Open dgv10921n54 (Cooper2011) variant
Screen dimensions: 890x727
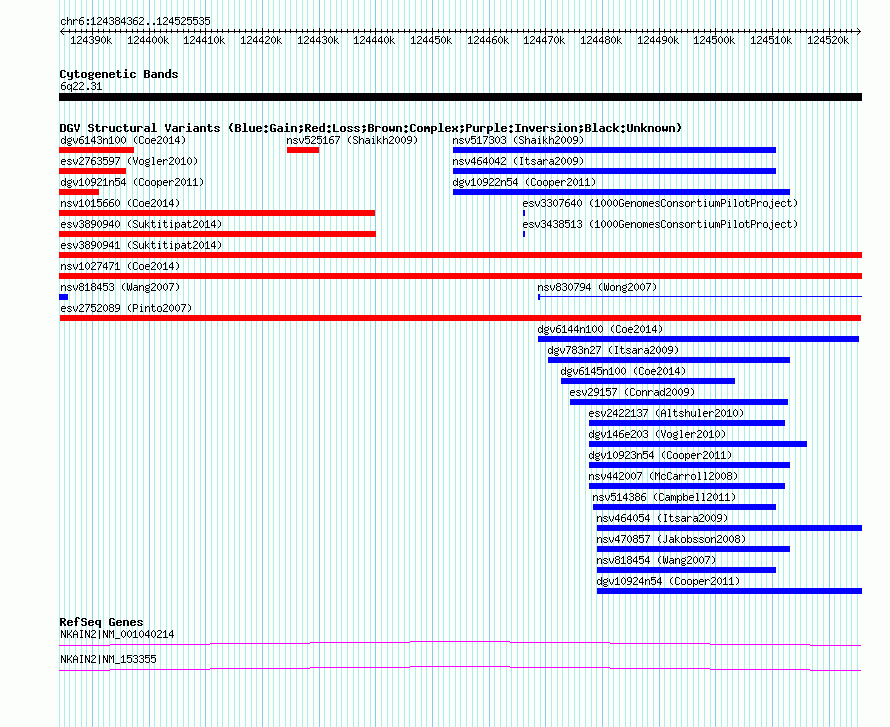coord(132,182)
